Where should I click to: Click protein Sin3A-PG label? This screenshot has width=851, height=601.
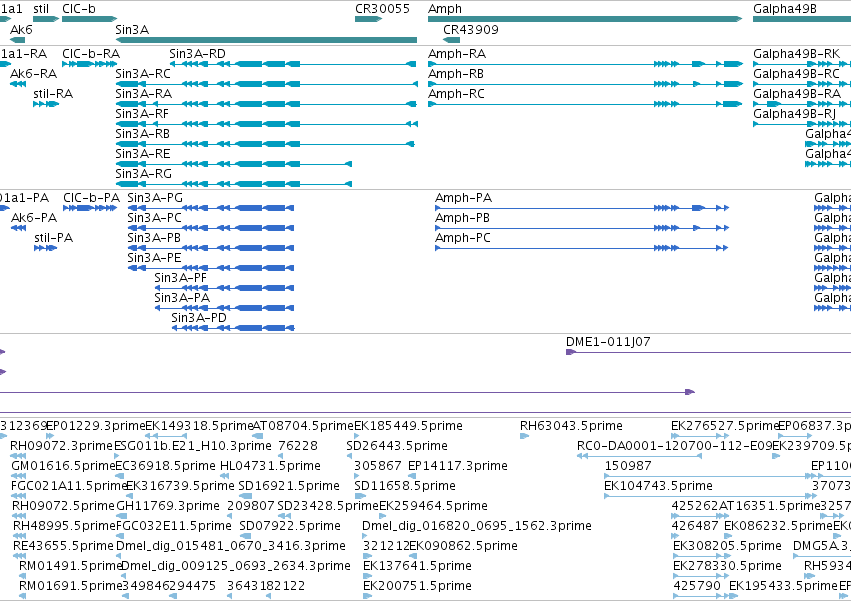(x=155, y=198)
